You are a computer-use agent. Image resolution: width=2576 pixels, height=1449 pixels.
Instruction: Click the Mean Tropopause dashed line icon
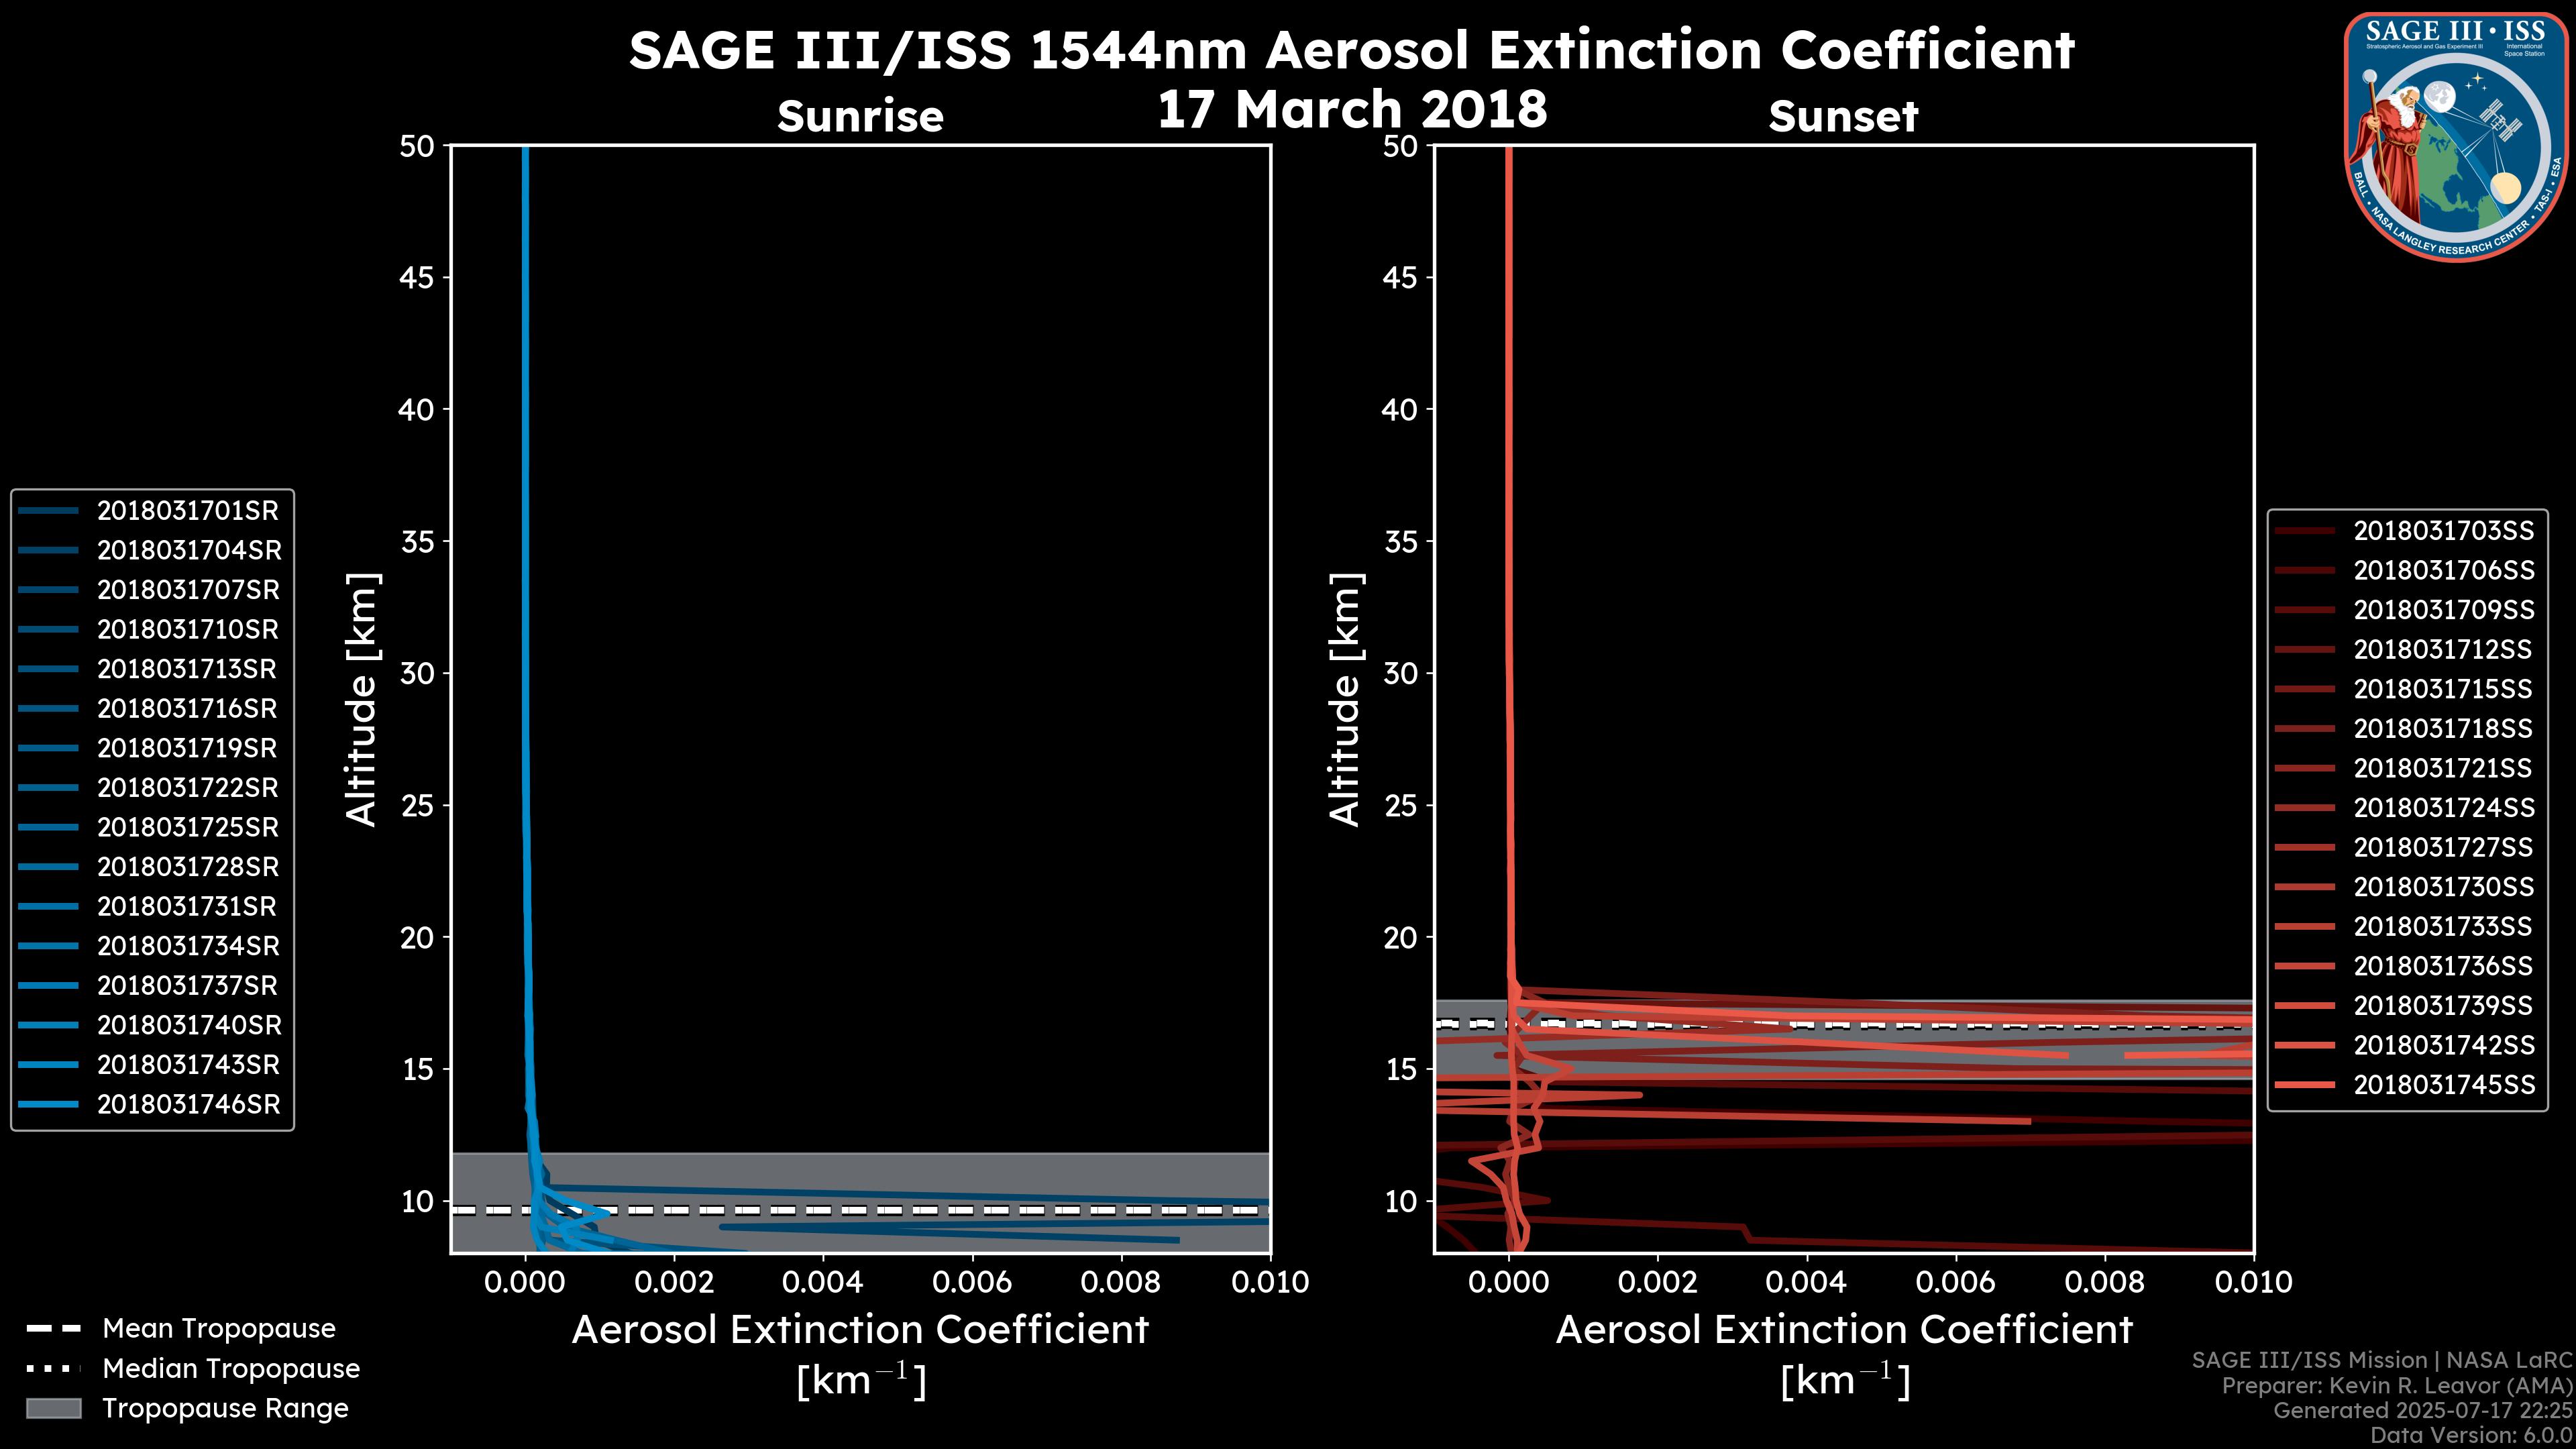pos(53,1329)
